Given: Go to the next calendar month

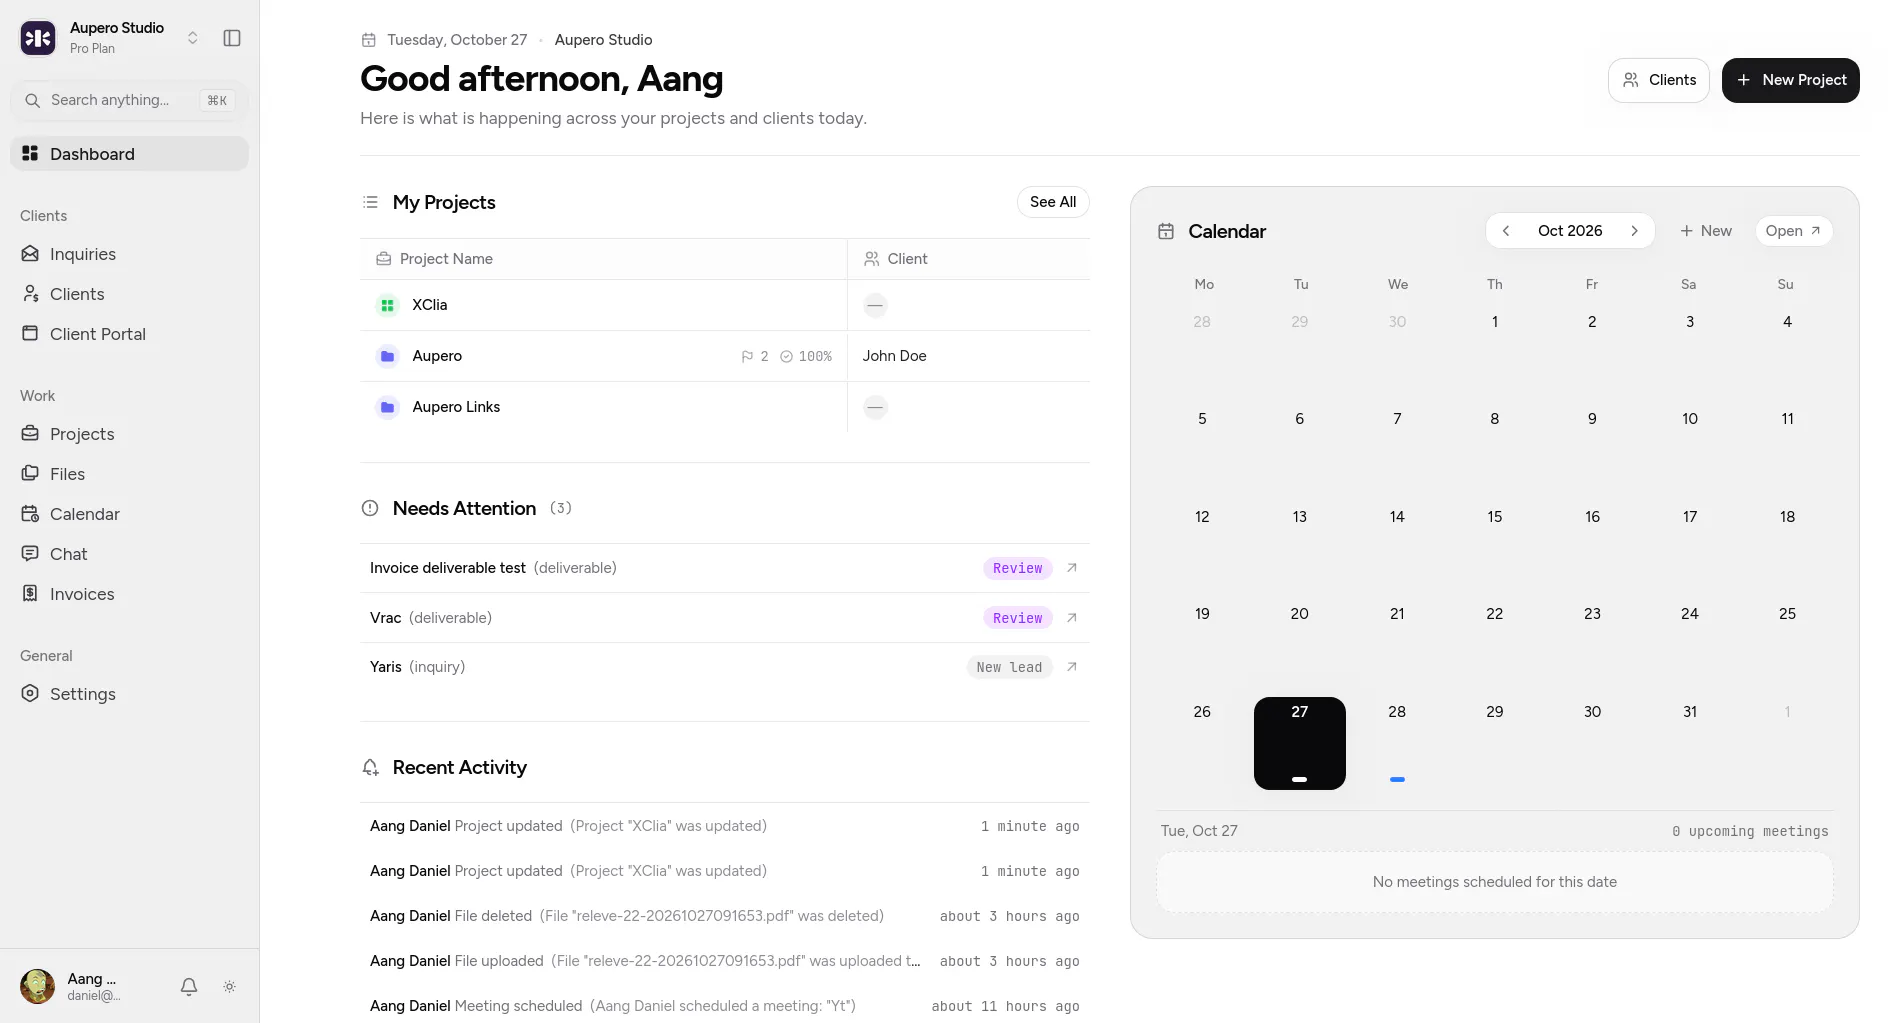Looking at the screenshot, I should click(1635, 231).
